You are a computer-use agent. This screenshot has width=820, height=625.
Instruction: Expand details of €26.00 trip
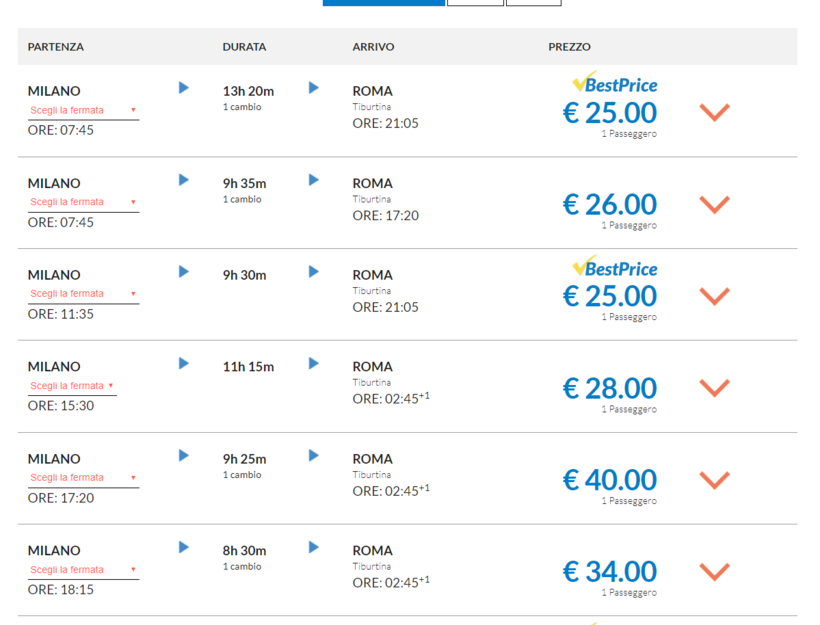point(714,204)
